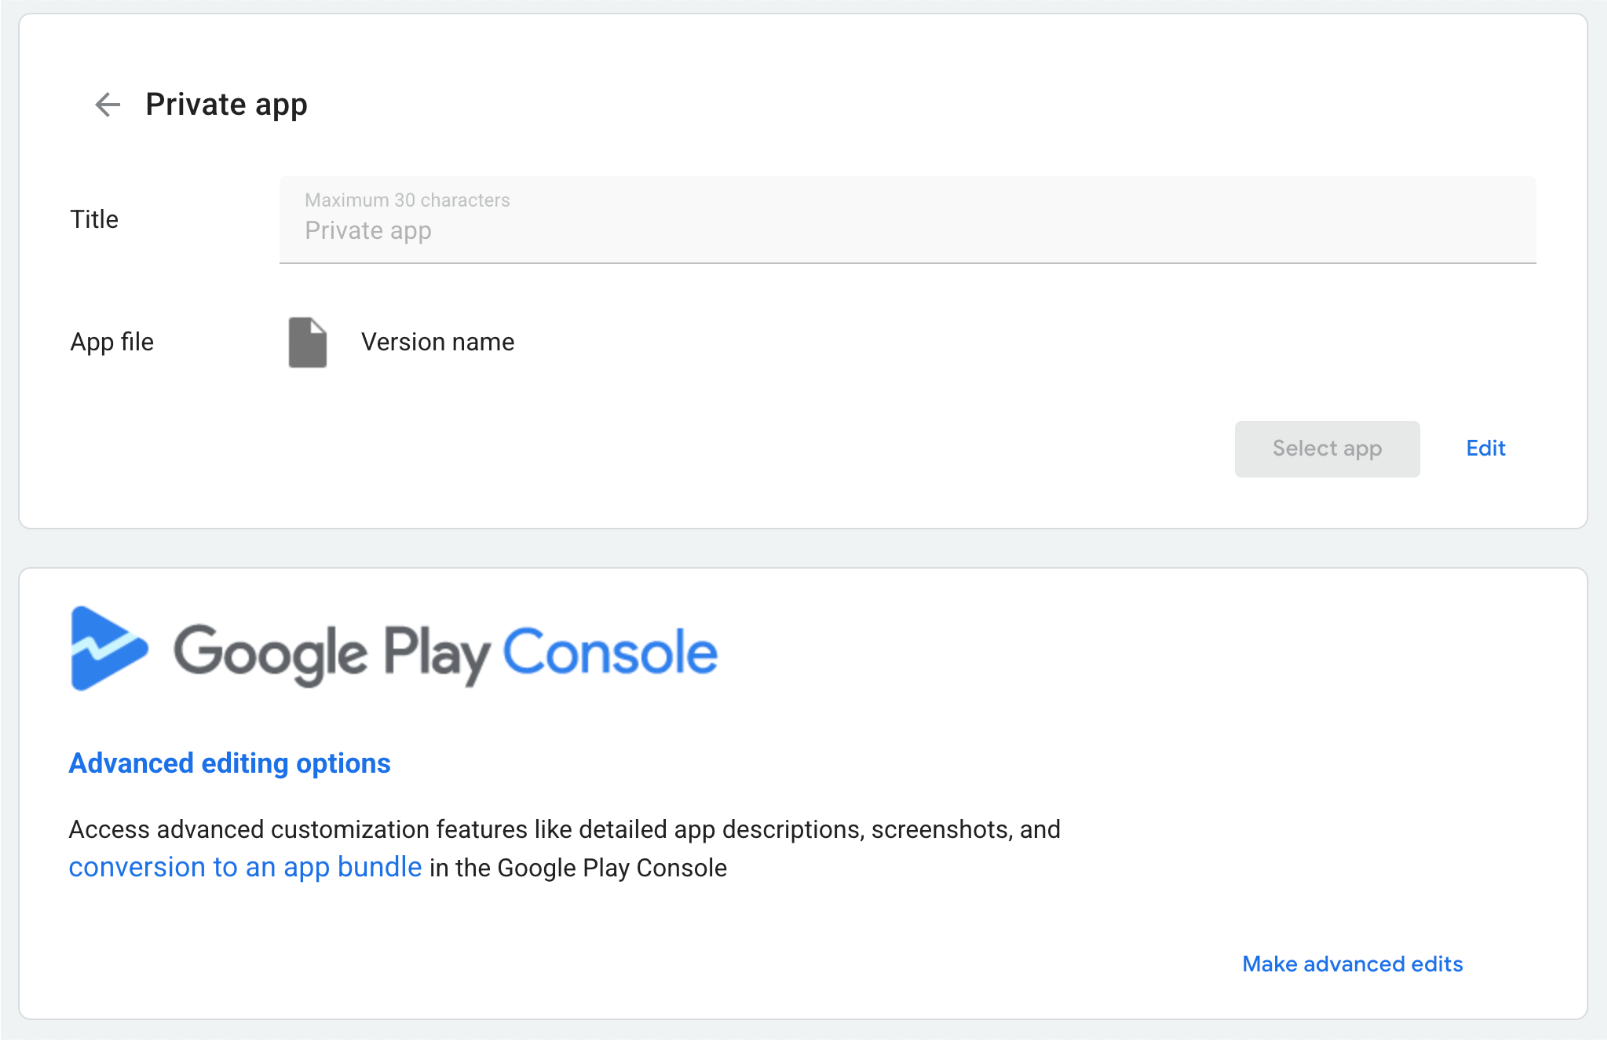The image size is (1607, 1040).
Task: Click the App file label
Action: click(x=112, y=343)
